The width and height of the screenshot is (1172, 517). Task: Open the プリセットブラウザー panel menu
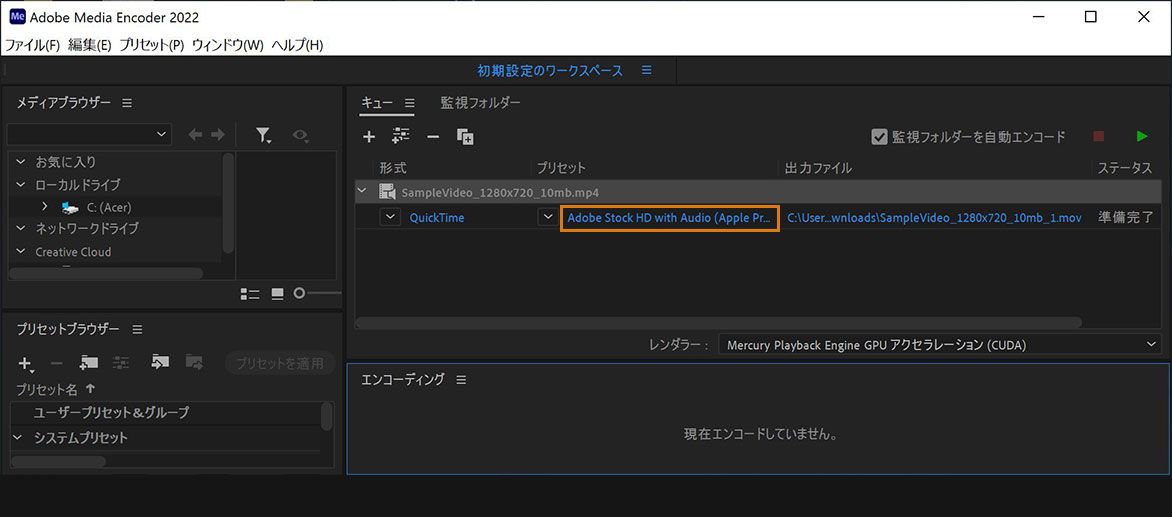tap(138, 329)
